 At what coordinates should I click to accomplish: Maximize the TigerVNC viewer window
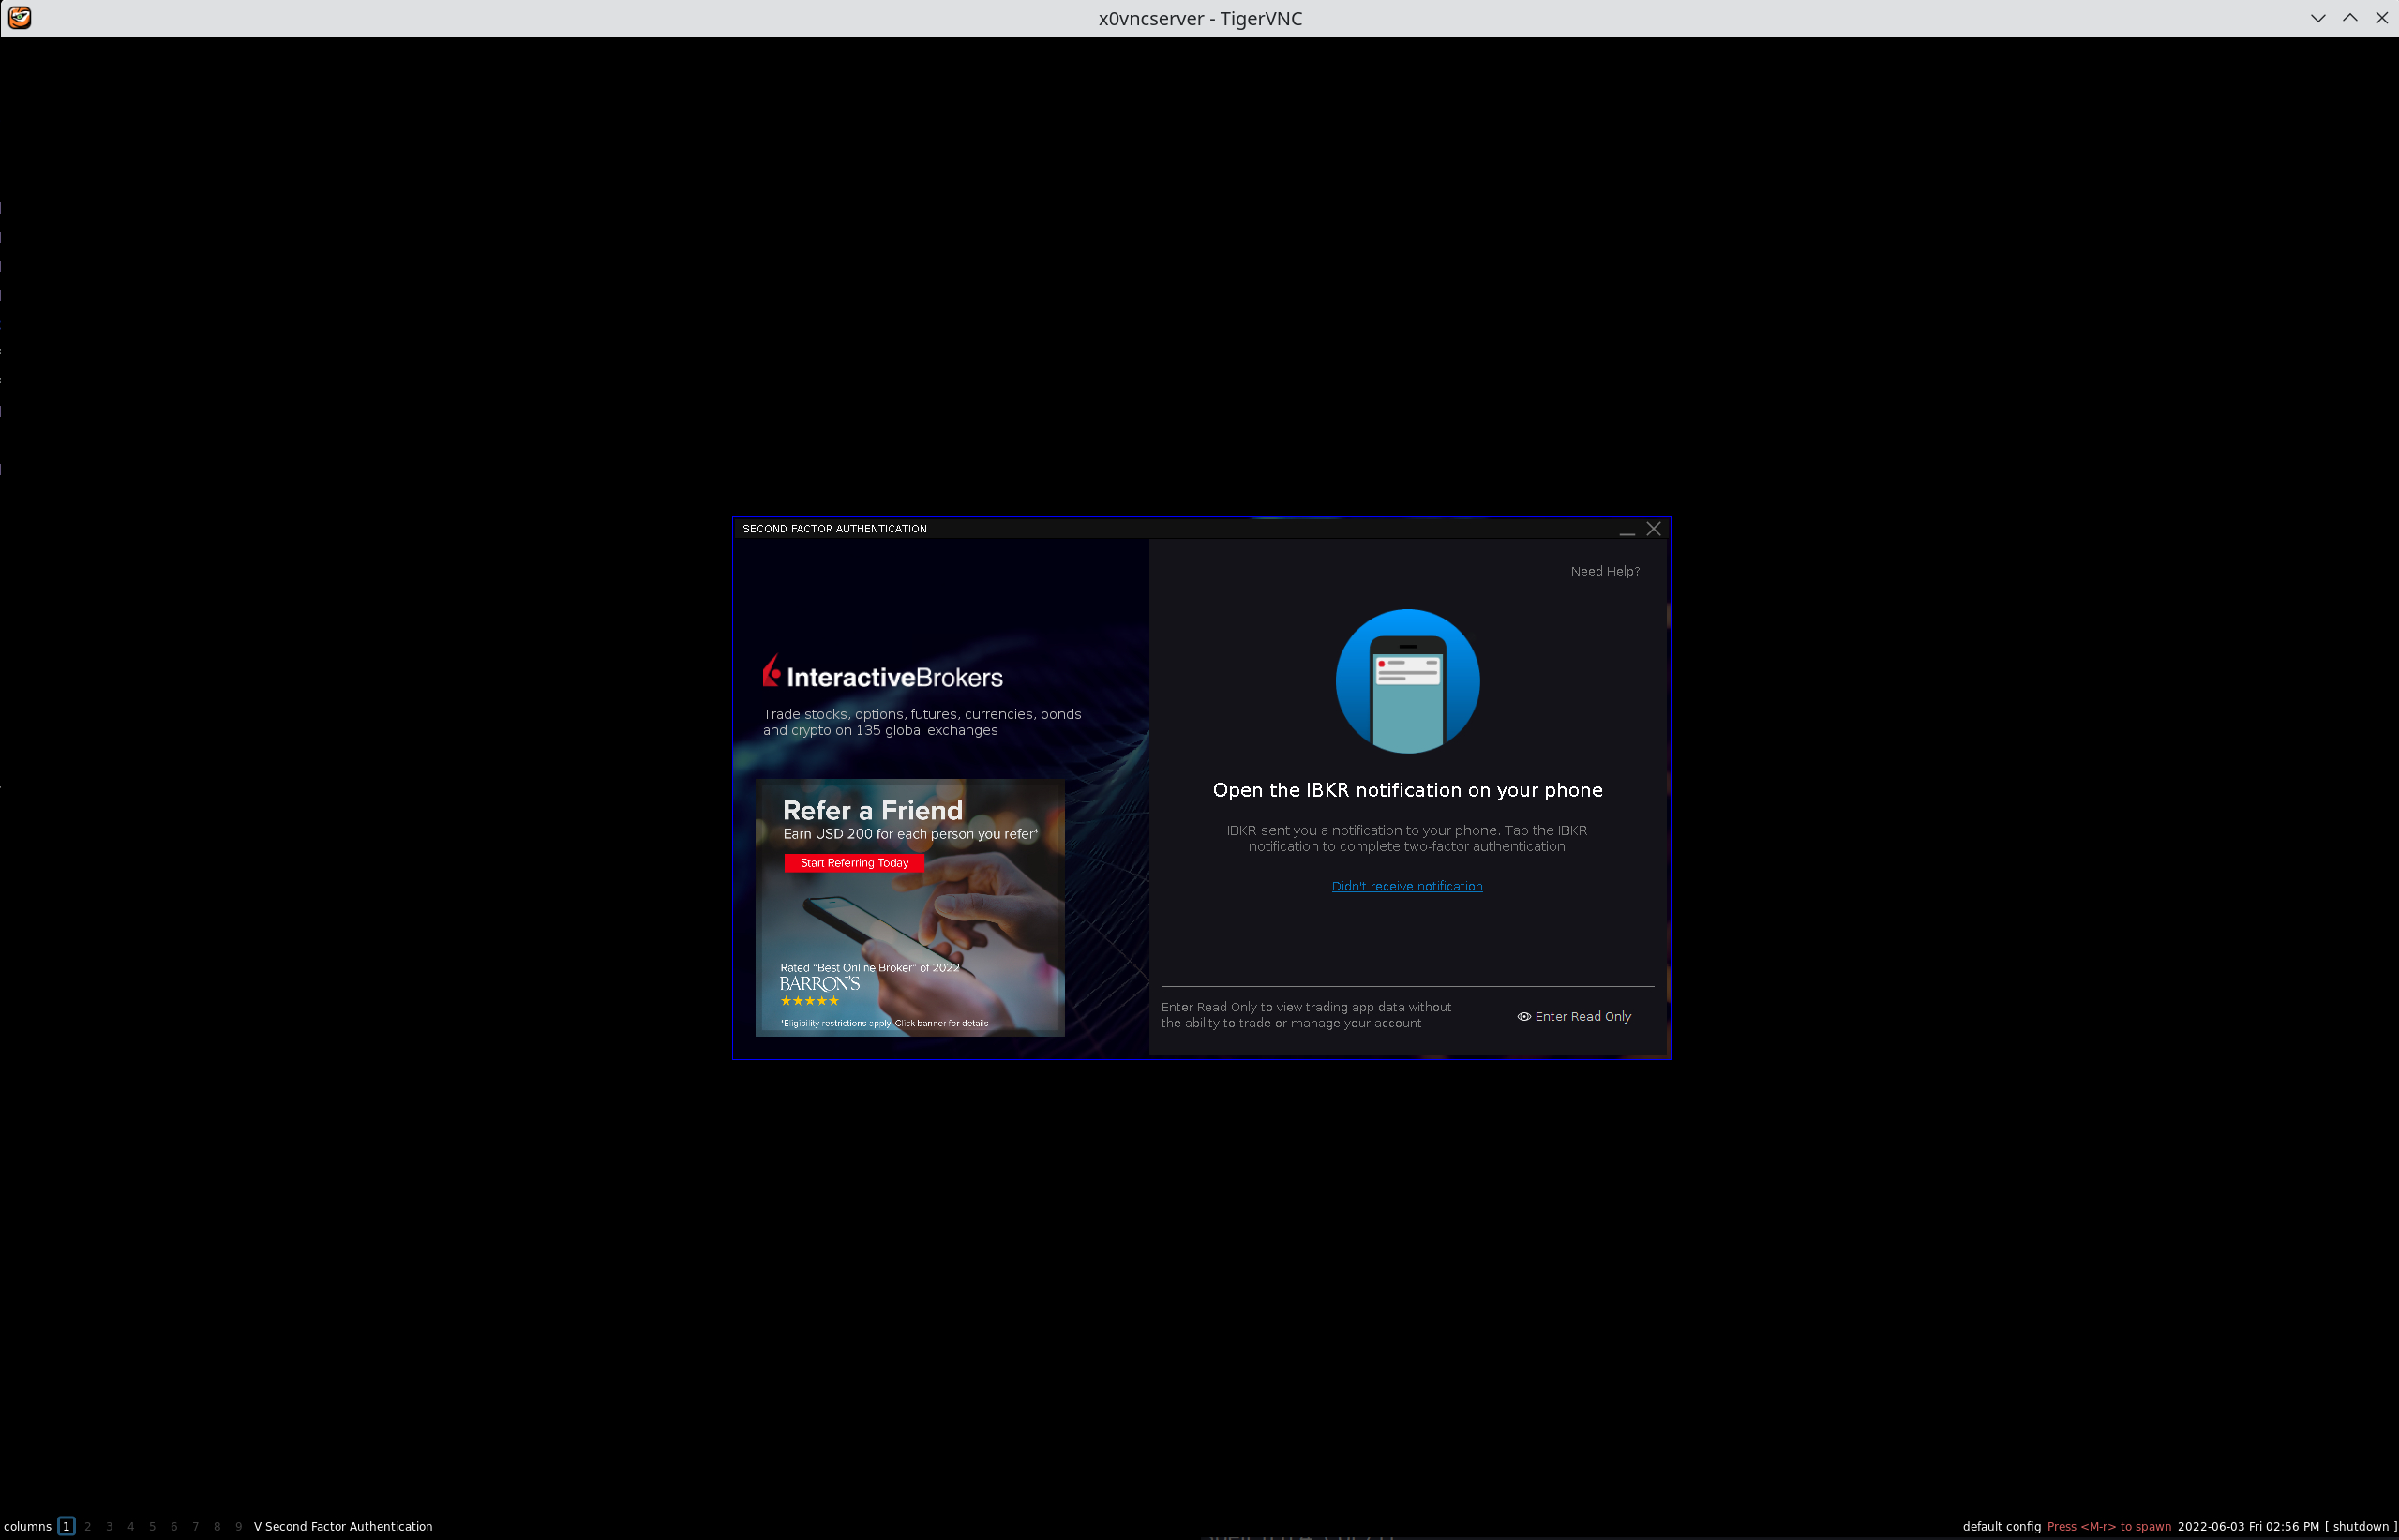(2349, 18)
